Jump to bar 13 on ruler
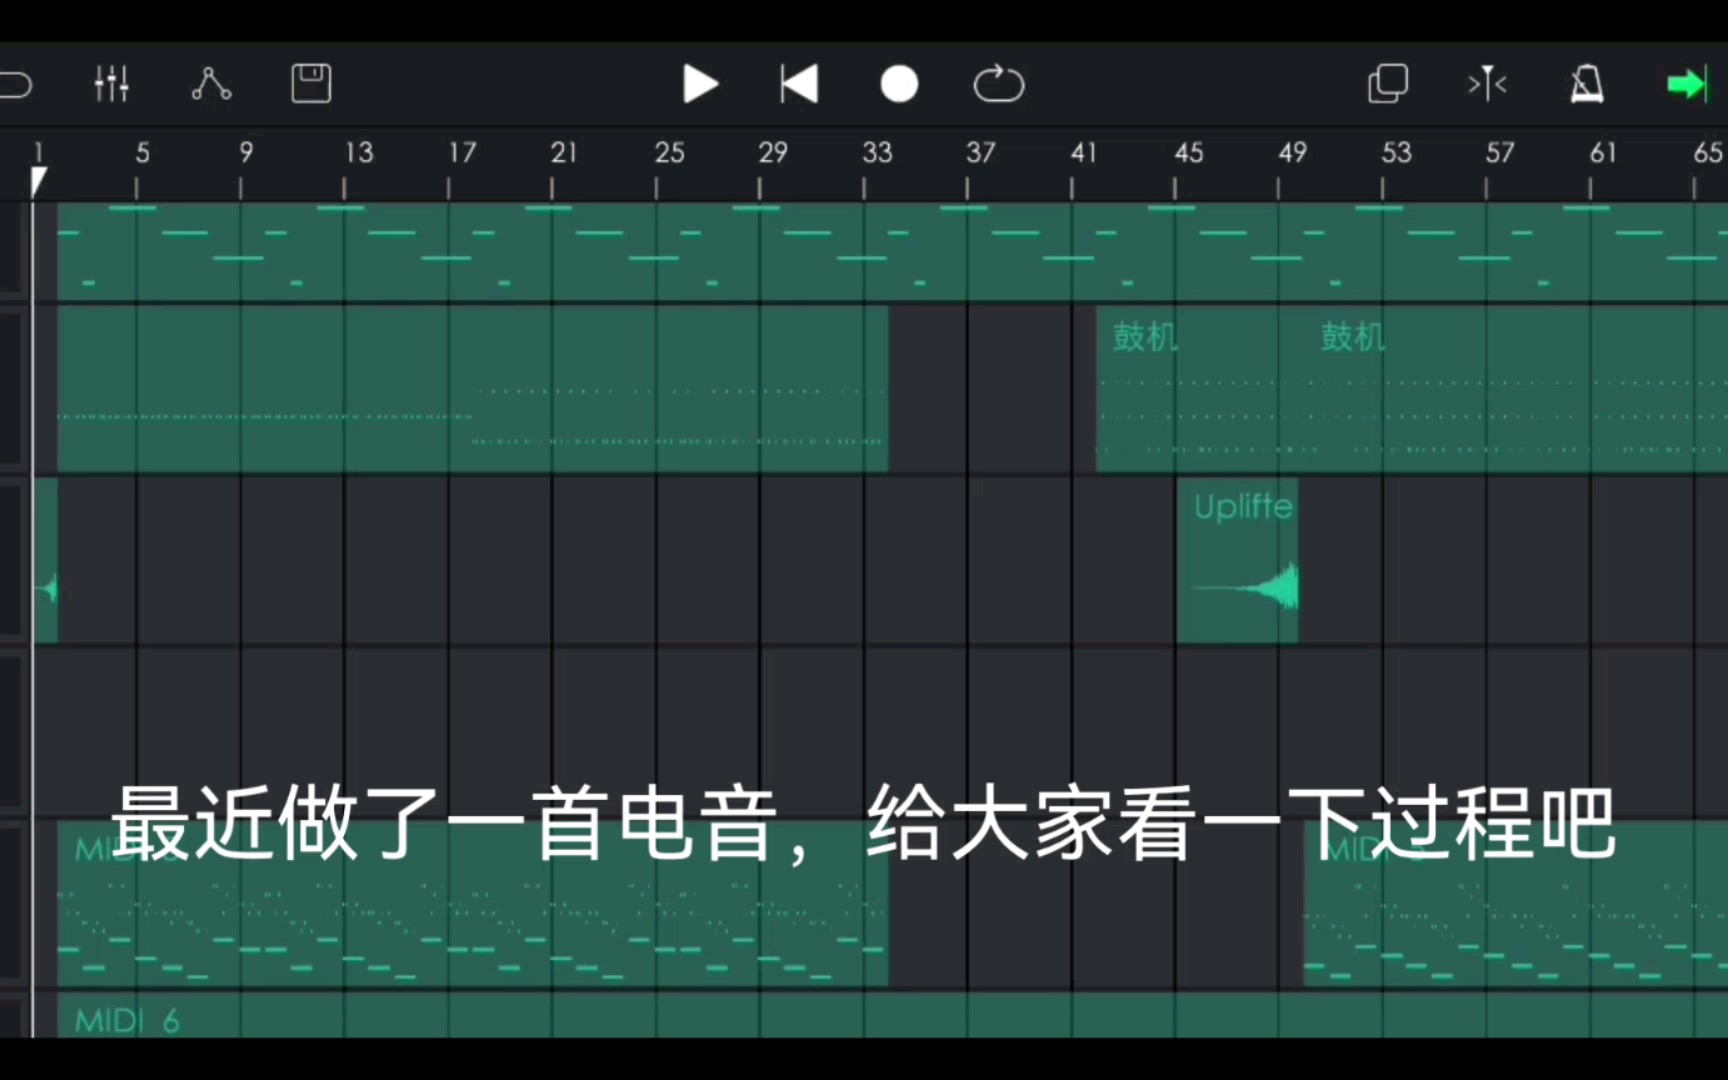The height and width of the screenshot is (1080, 1728). tap(358, 153)
